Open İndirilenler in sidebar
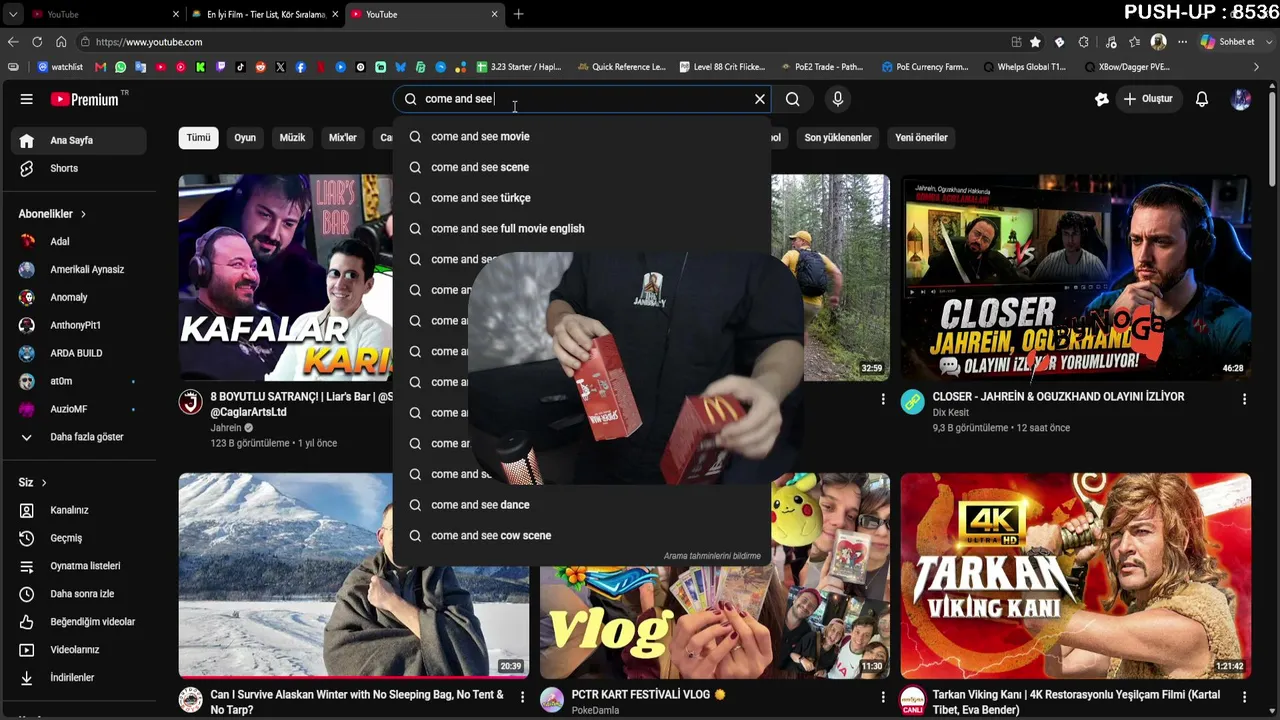The width and height of the screenshot is (1280, 720). coord(78,677)
